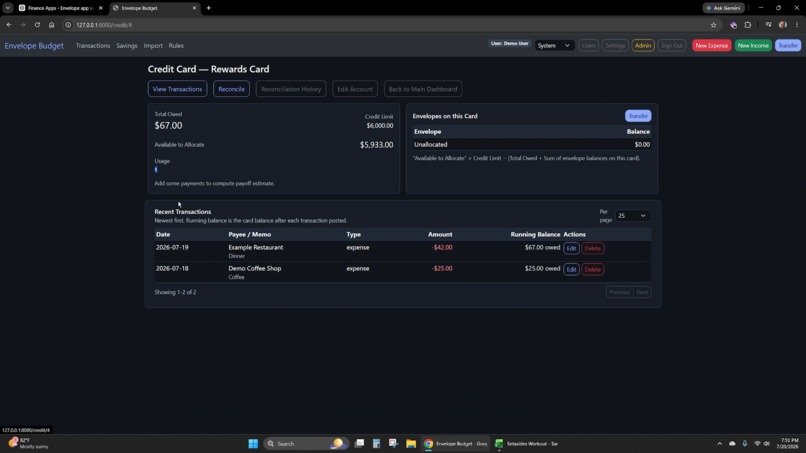The height and width of the screenshot is (453, 806).
Task: Delete the Demo Coffee Shop transaction
Action: (x=592, y=269)
